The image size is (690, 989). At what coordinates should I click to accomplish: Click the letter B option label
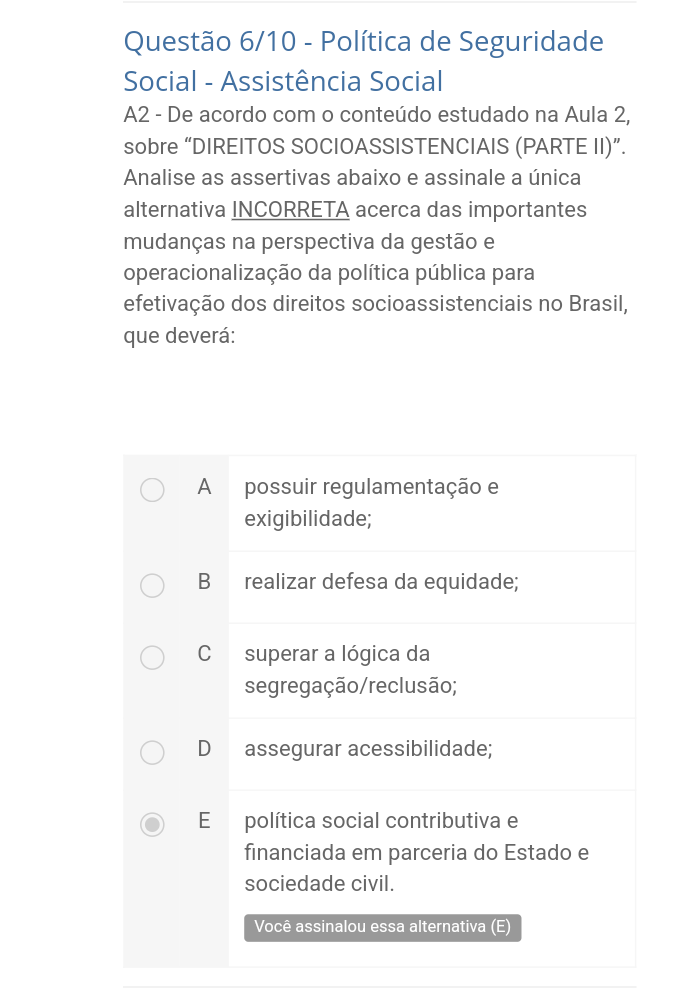click(x=205, y=582)
